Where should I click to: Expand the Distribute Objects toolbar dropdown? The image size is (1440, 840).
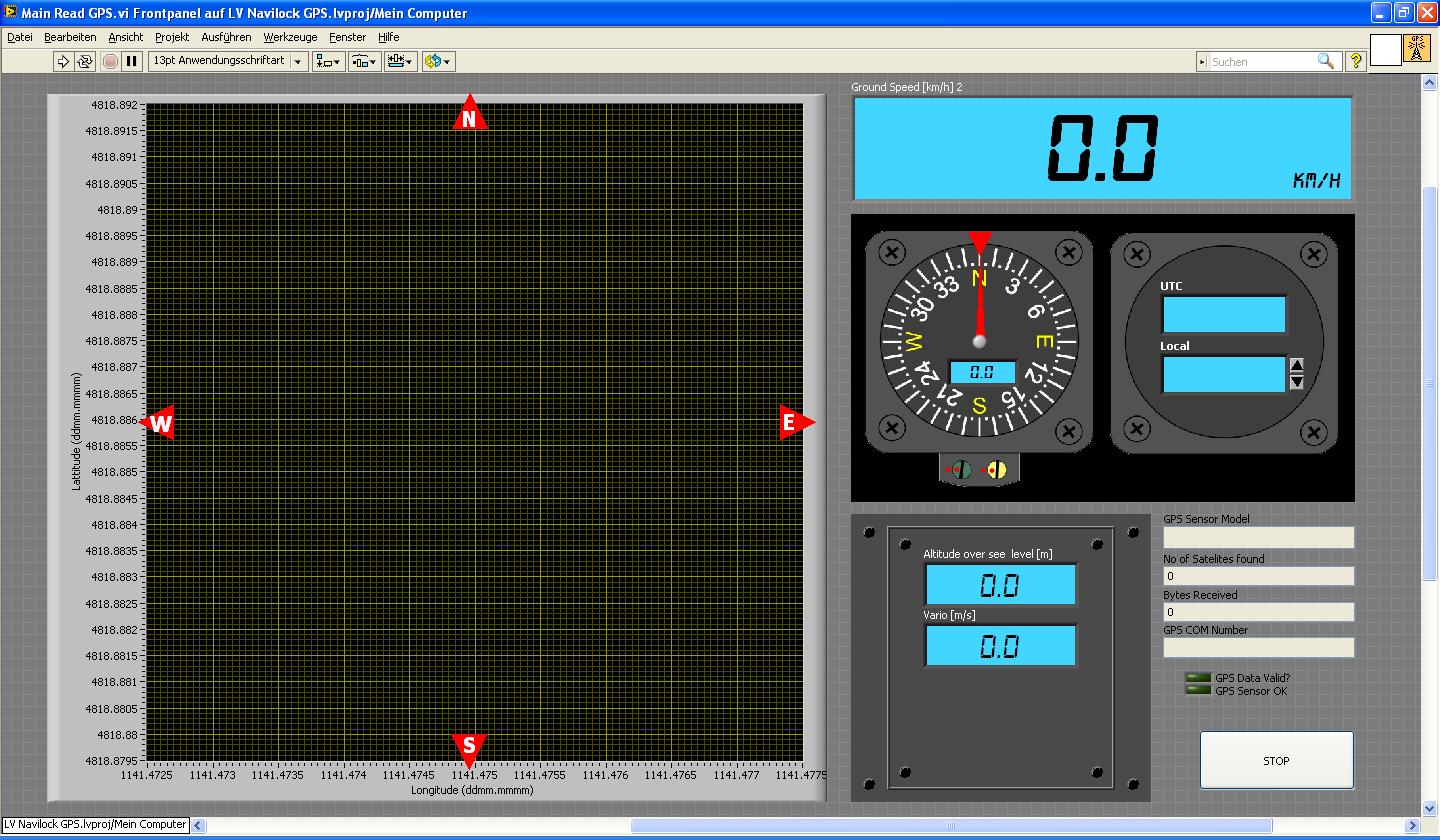(364, 61)
